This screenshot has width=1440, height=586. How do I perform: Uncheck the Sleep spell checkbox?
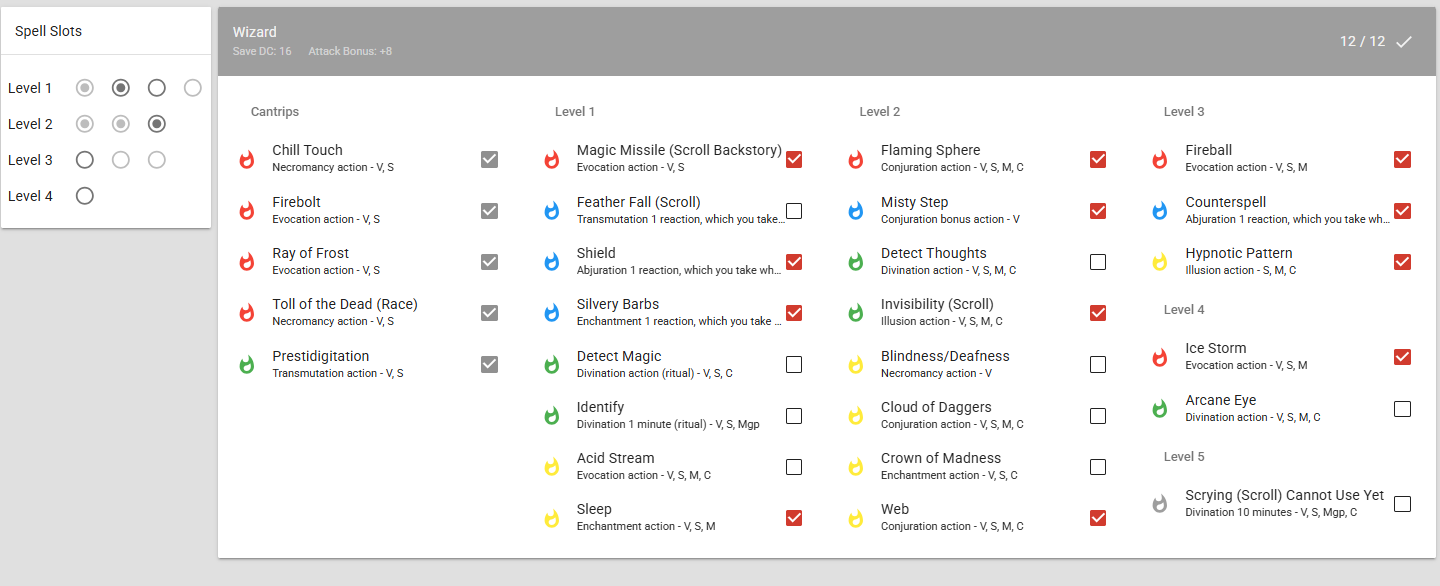(794, 518)
